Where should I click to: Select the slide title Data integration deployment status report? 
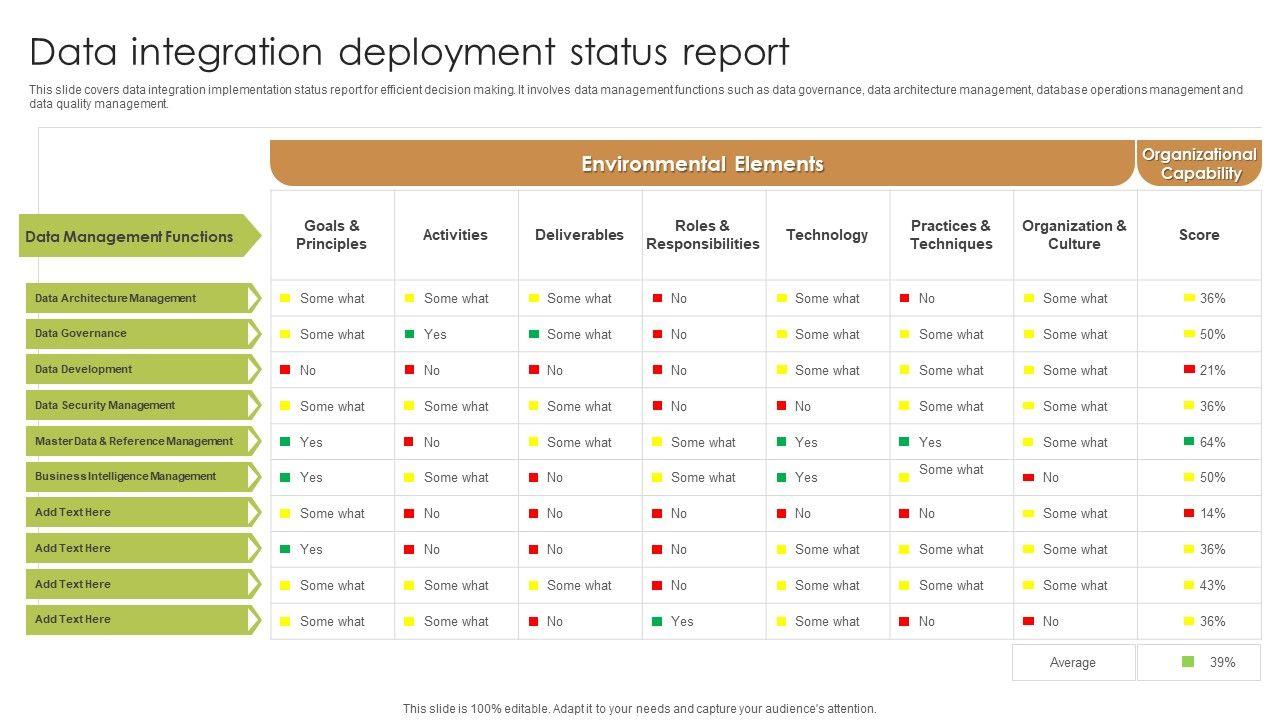(409, 52)
